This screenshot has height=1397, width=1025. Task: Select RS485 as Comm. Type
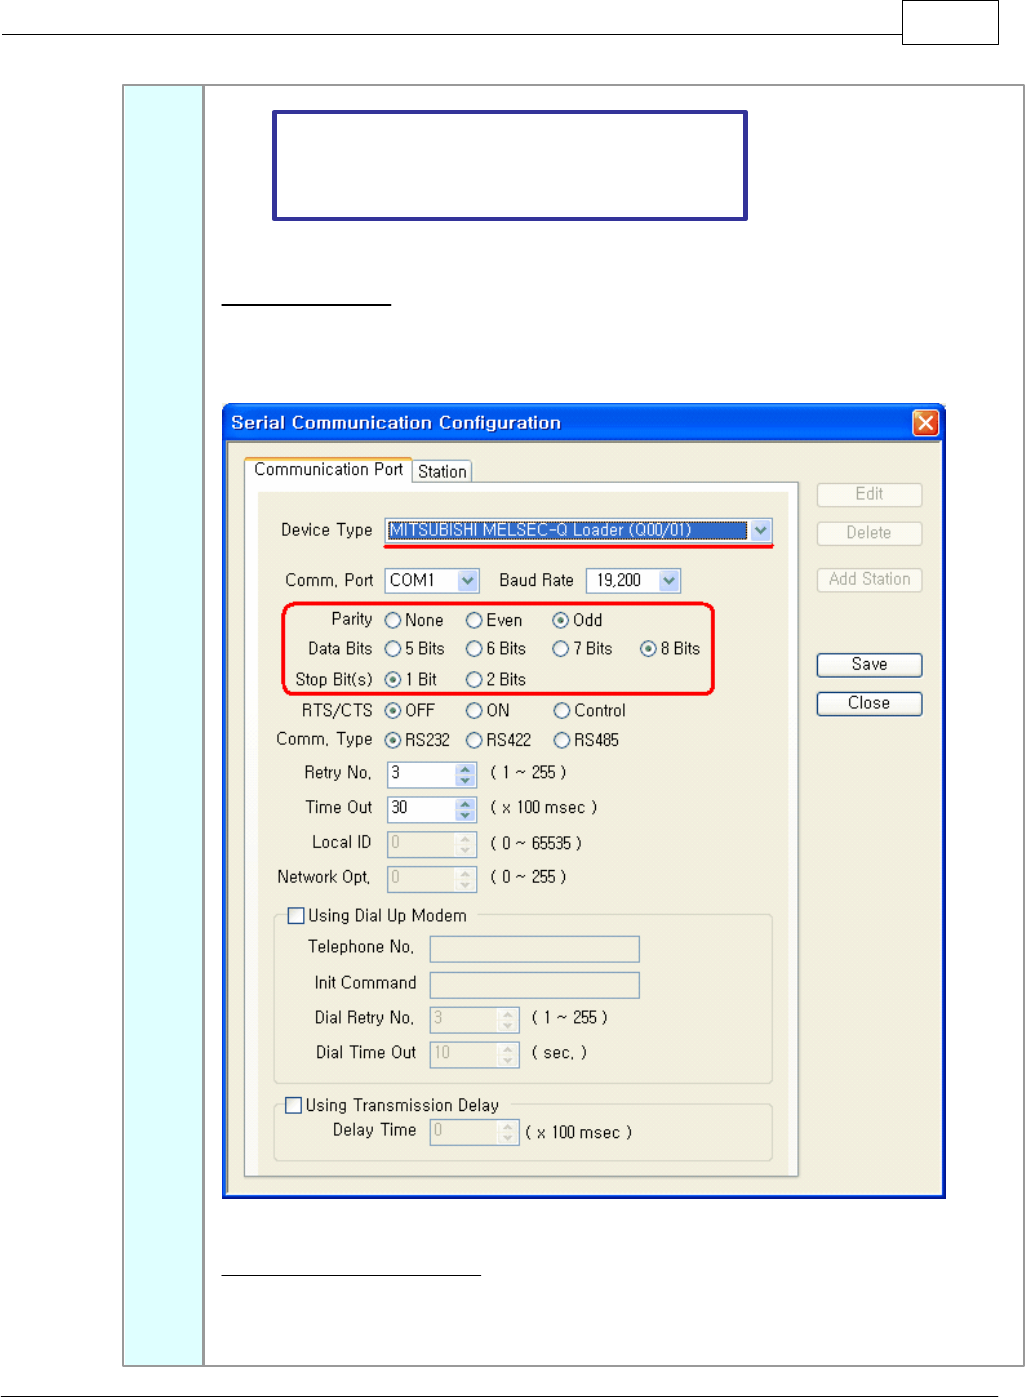pyautogui.click(x=561, y=741)
